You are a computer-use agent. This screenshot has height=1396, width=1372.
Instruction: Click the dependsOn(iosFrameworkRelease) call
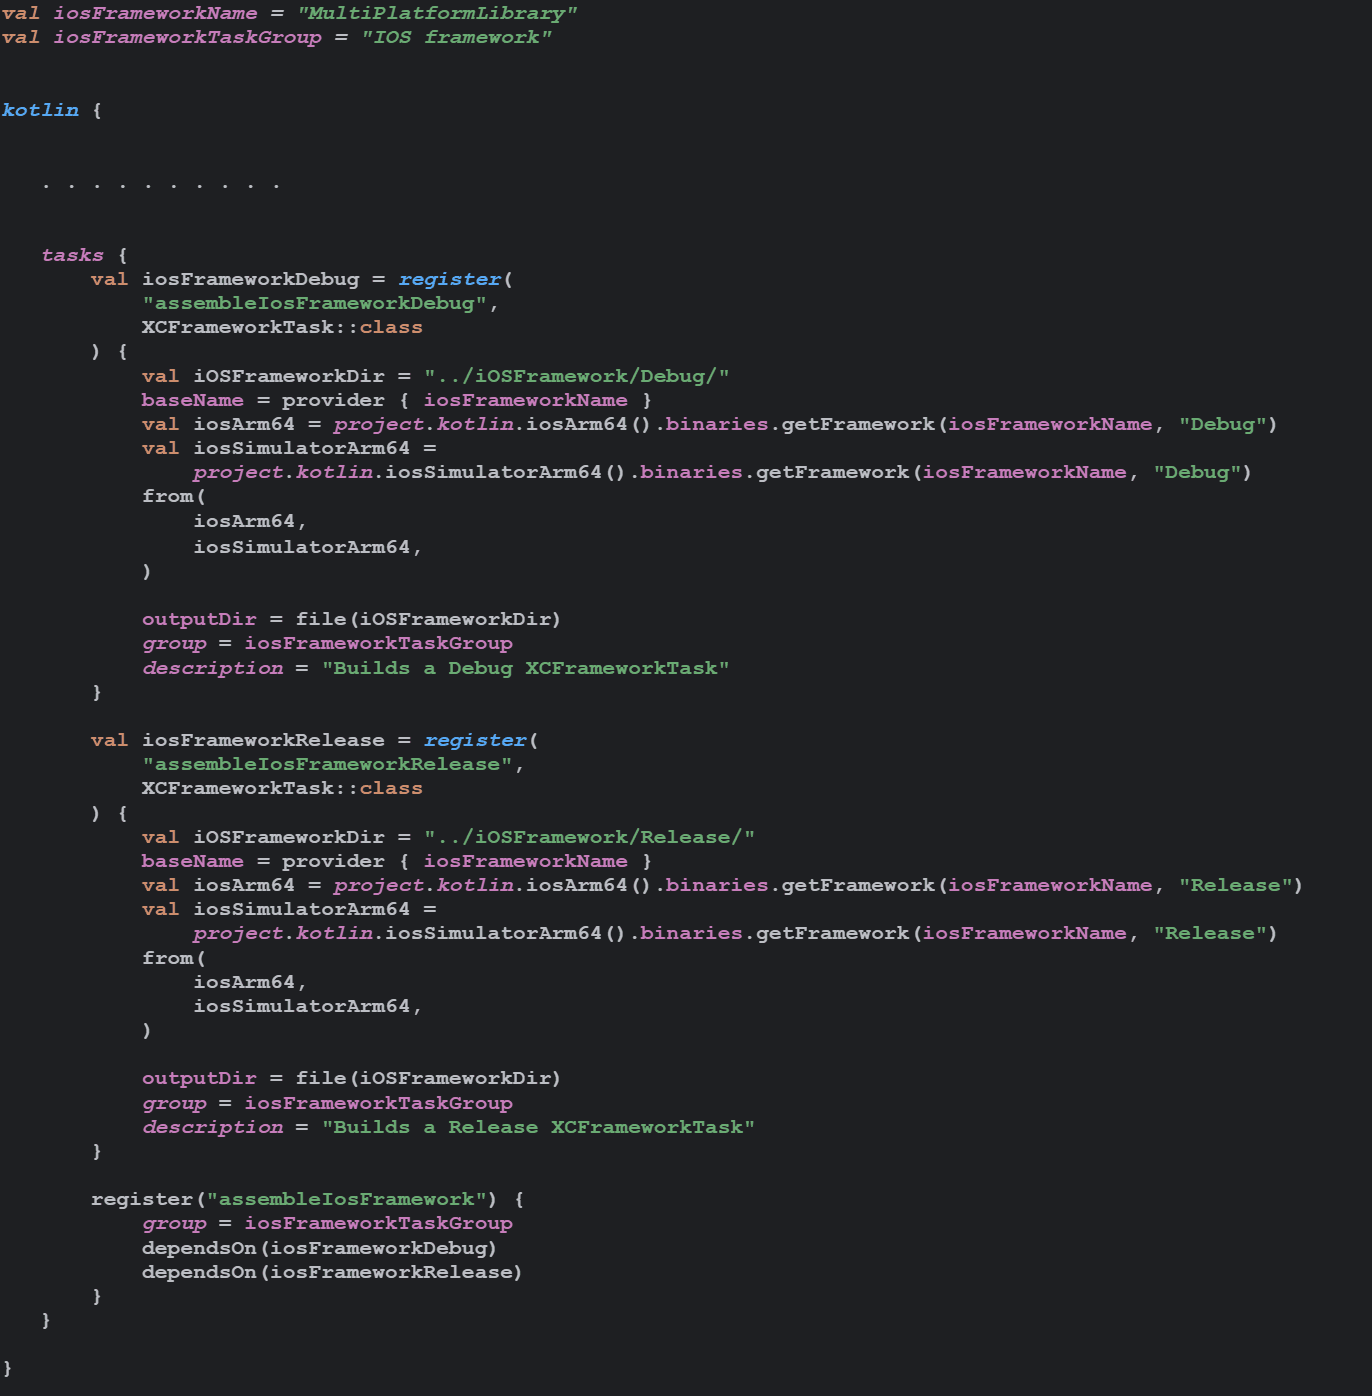coord(332,1272)
